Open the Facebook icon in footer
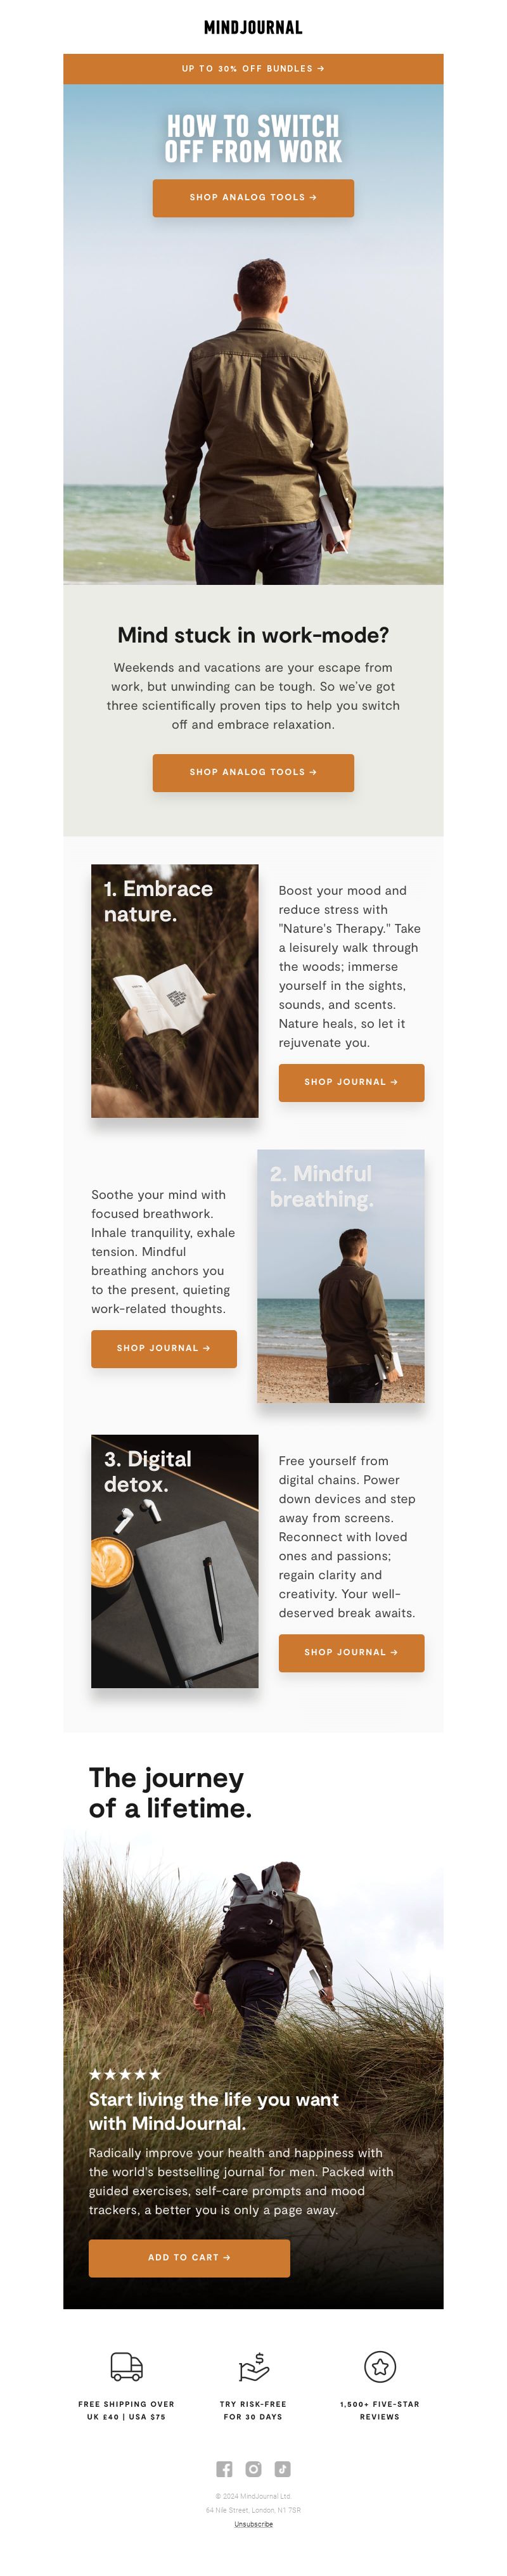 (224, 2469)
